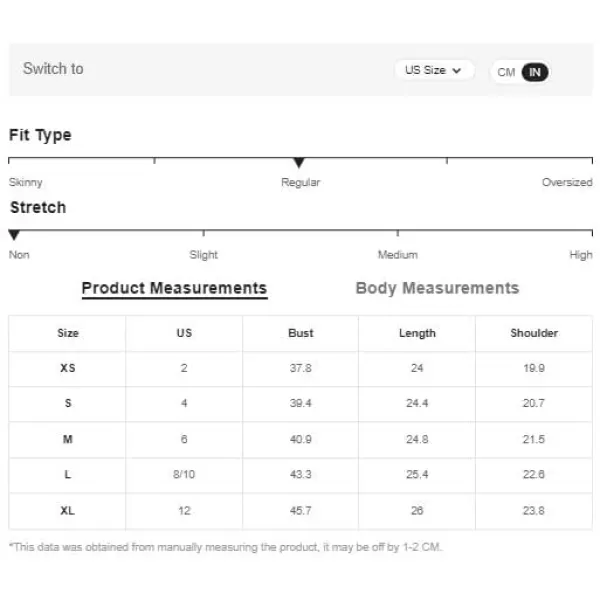This screenshot has width=600, height=600.
Task: Select the IN unit toggle
Action: [535, 72]
